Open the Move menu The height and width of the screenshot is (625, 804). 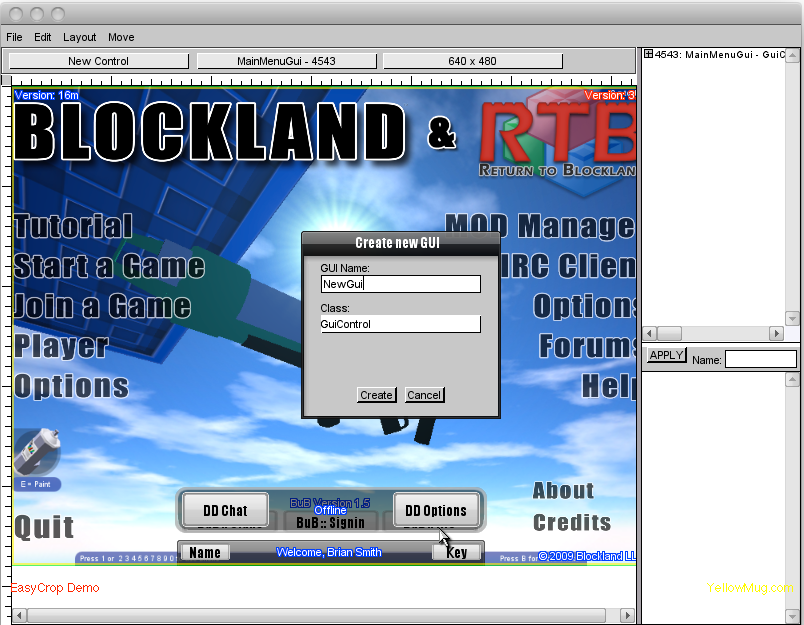coord(121,37)
